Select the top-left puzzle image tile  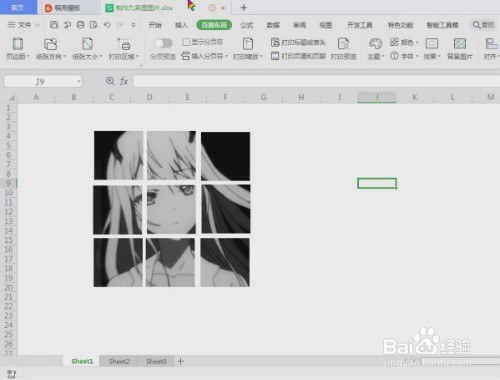pos(118,155)
